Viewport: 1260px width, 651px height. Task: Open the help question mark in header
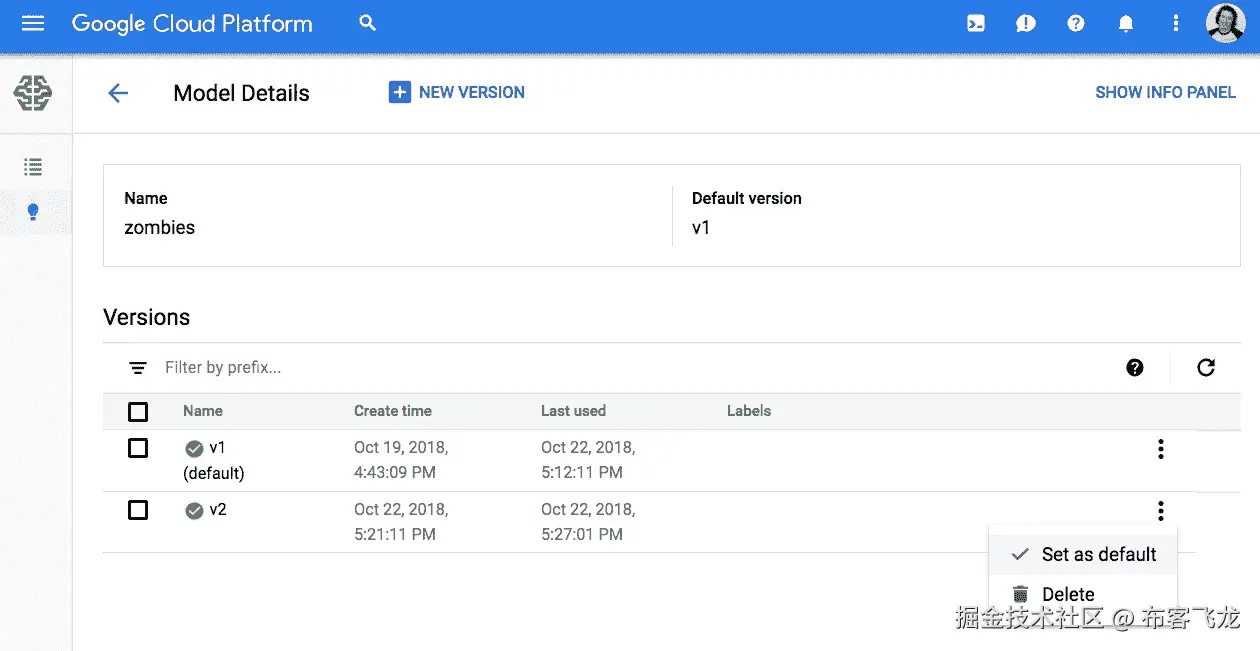click(x=1076, y=23)
